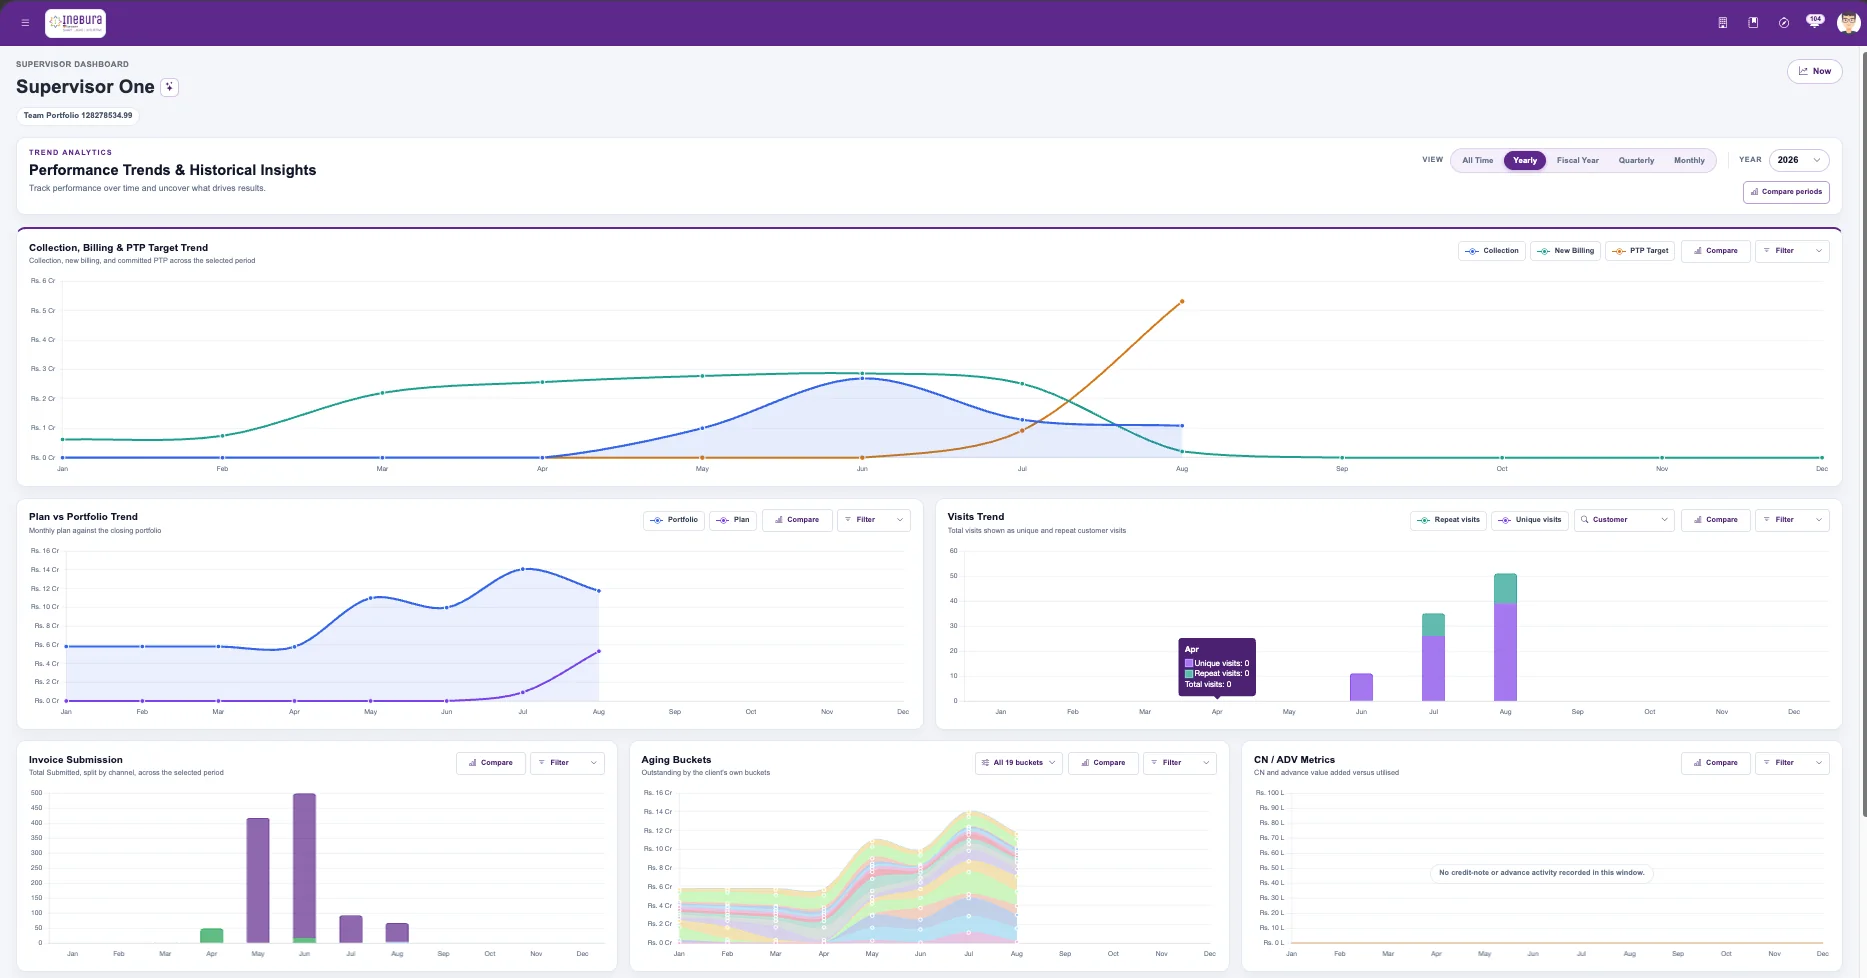The height and width of the screenshot is (978, 1867).
Task: Toggle the Portfolio series legend
Action: (674, 520)
